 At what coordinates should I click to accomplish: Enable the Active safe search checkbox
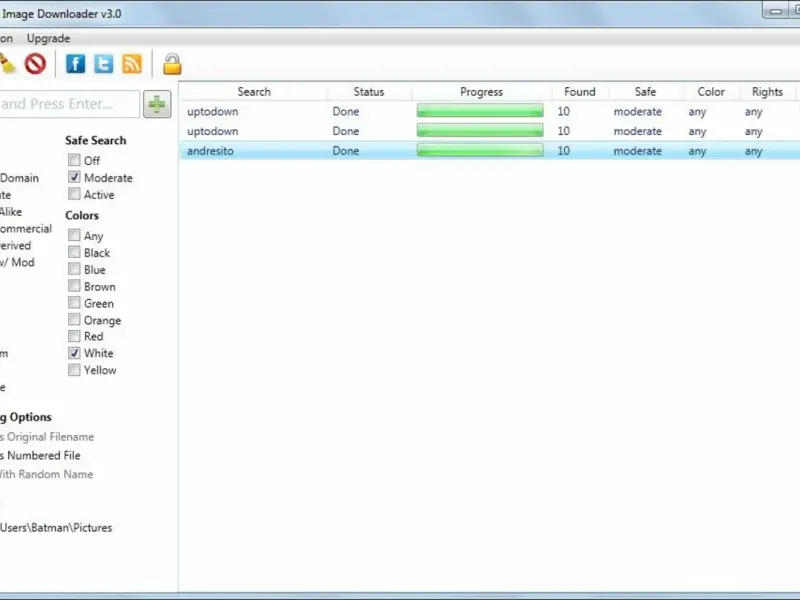pyautogui.click(x=74, y=194)
